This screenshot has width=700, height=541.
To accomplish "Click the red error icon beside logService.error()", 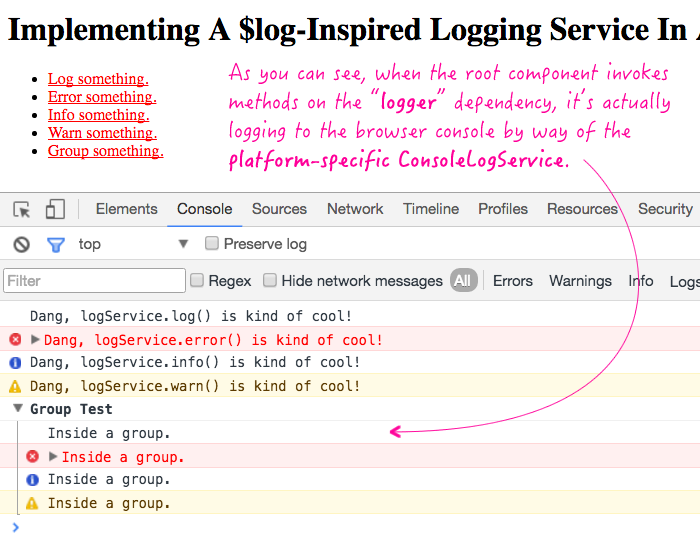I will [15, 340].
